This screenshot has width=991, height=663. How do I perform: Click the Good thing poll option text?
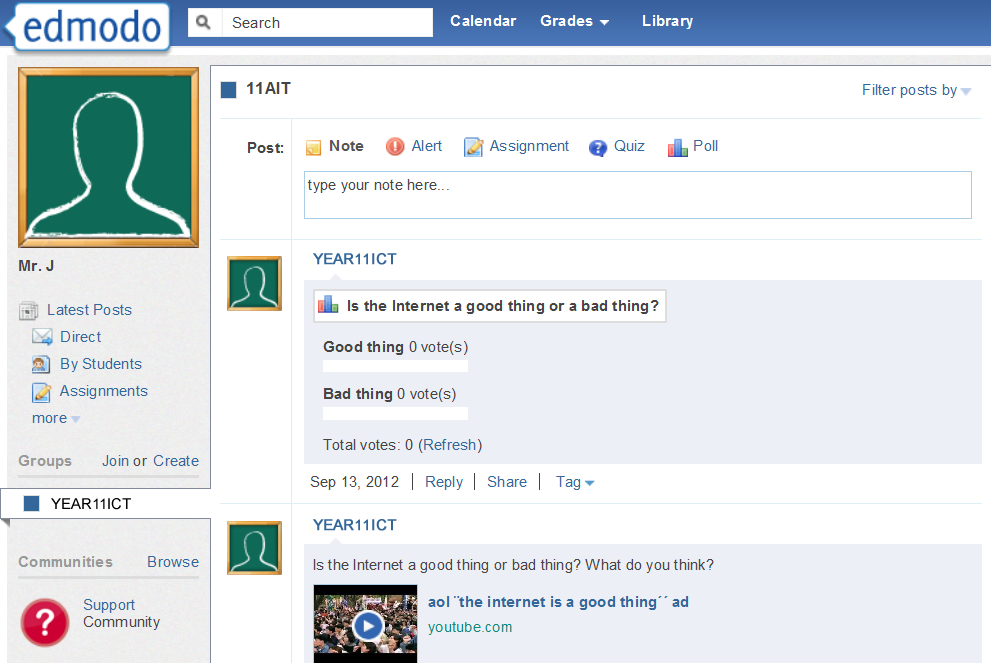[x=363, y=347]
